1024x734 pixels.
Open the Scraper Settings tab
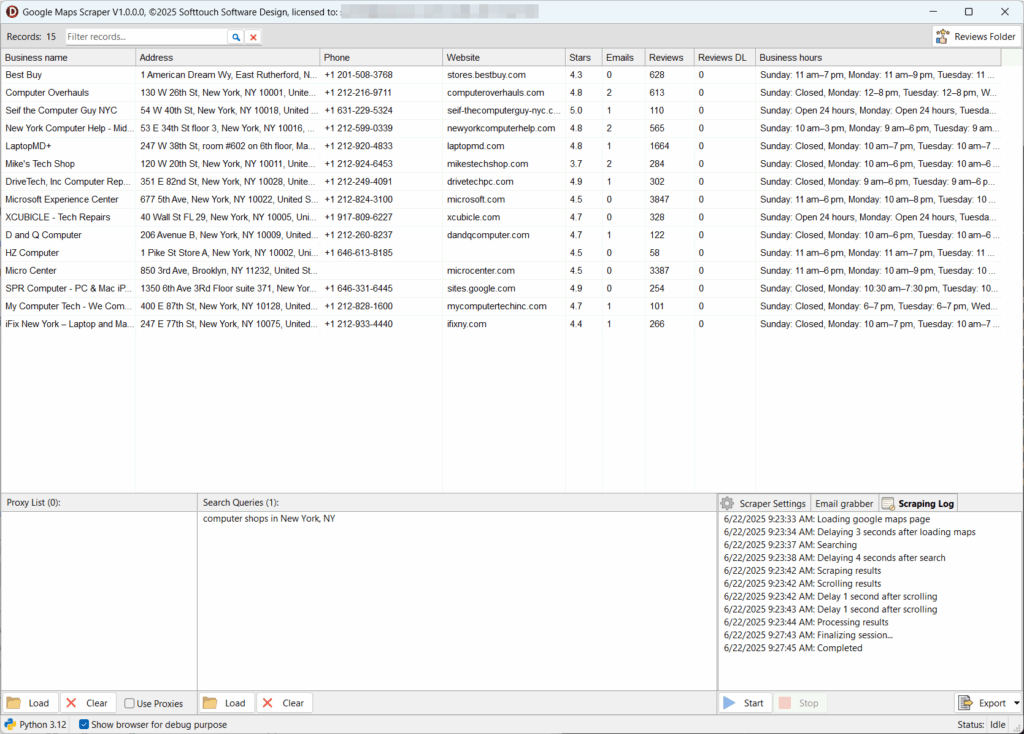(764, 503)
